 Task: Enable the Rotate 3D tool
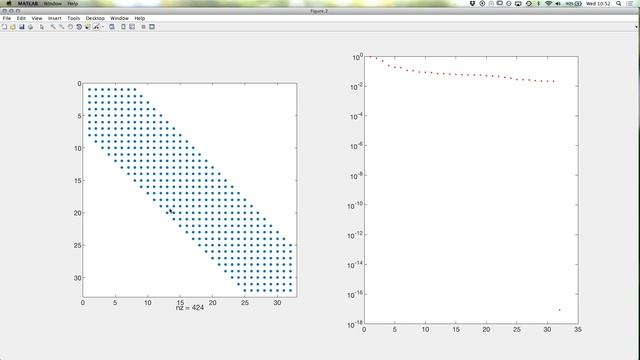point(79,27)
